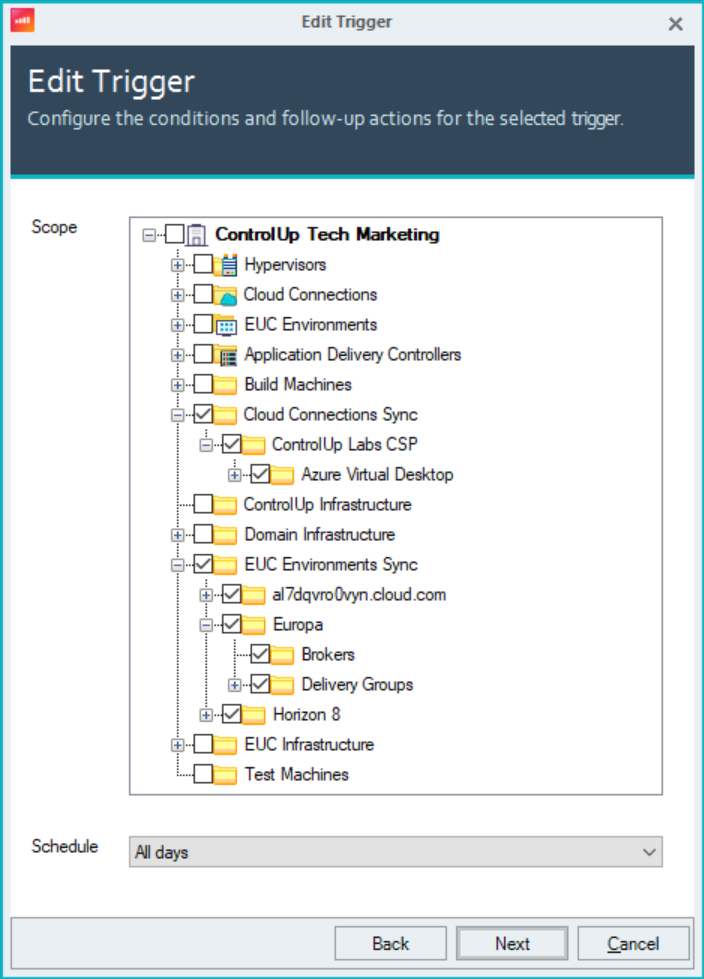Click the Europa folder icon
The height and width of the screenshot is (979, 704).
tap(254, 624)
